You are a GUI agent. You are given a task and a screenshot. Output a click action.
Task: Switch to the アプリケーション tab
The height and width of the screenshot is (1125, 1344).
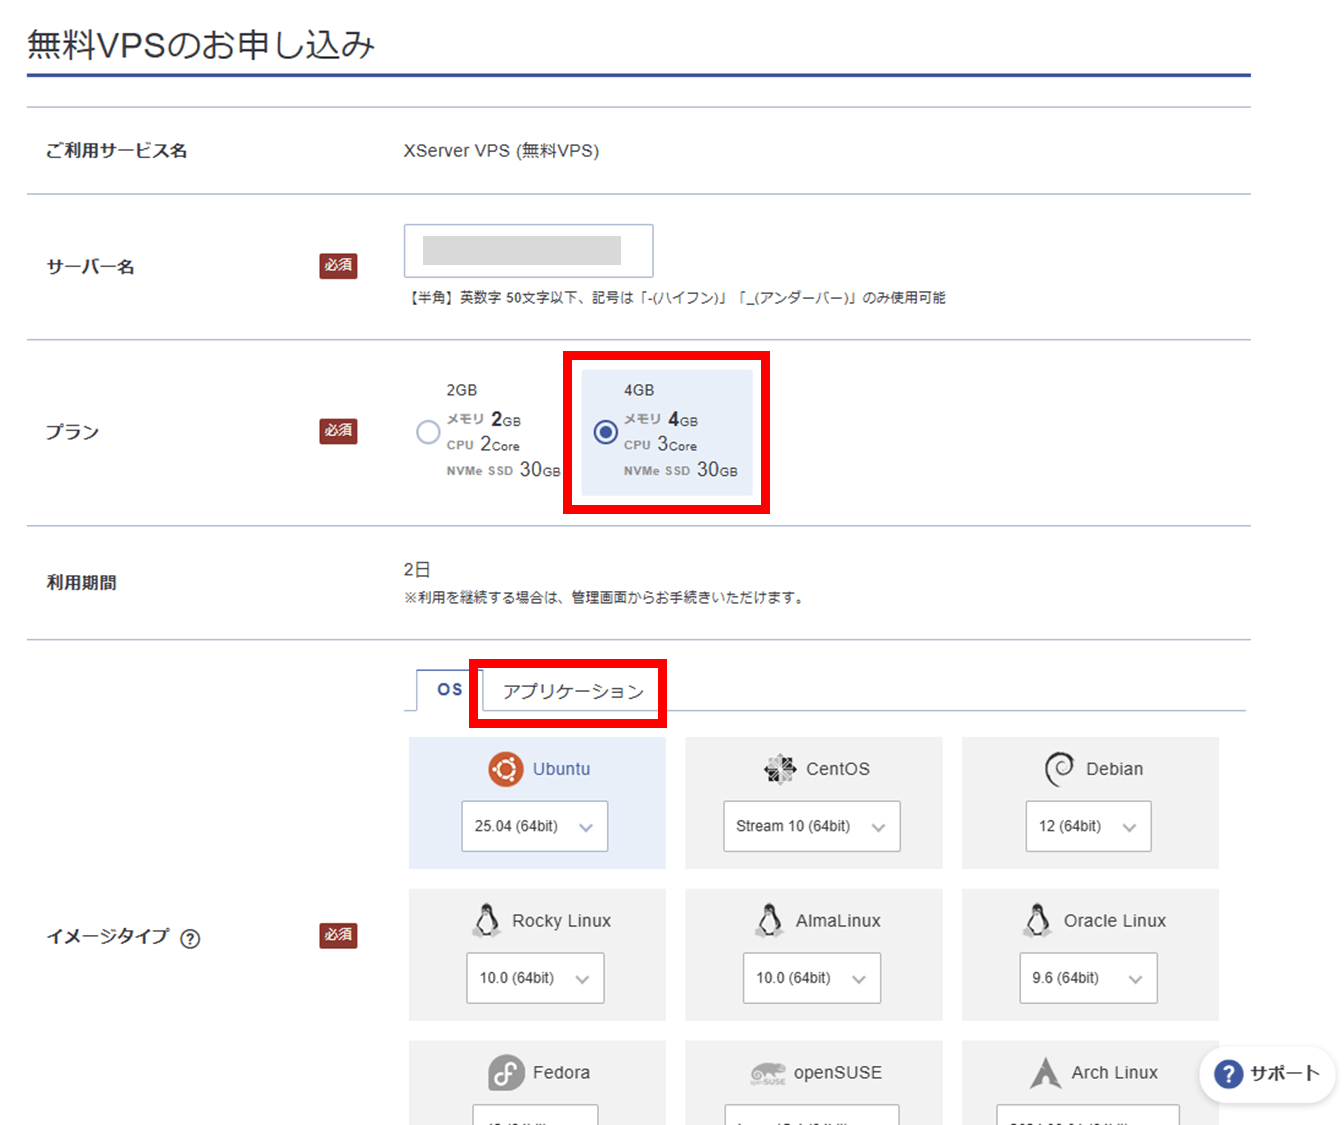pos(573,691)
